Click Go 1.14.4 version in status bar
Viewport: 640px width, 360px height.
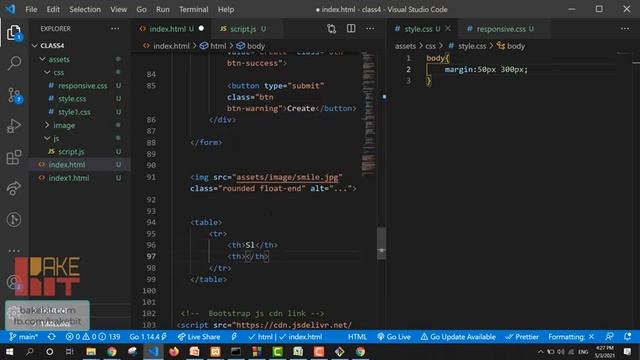(x=148, y=337)
